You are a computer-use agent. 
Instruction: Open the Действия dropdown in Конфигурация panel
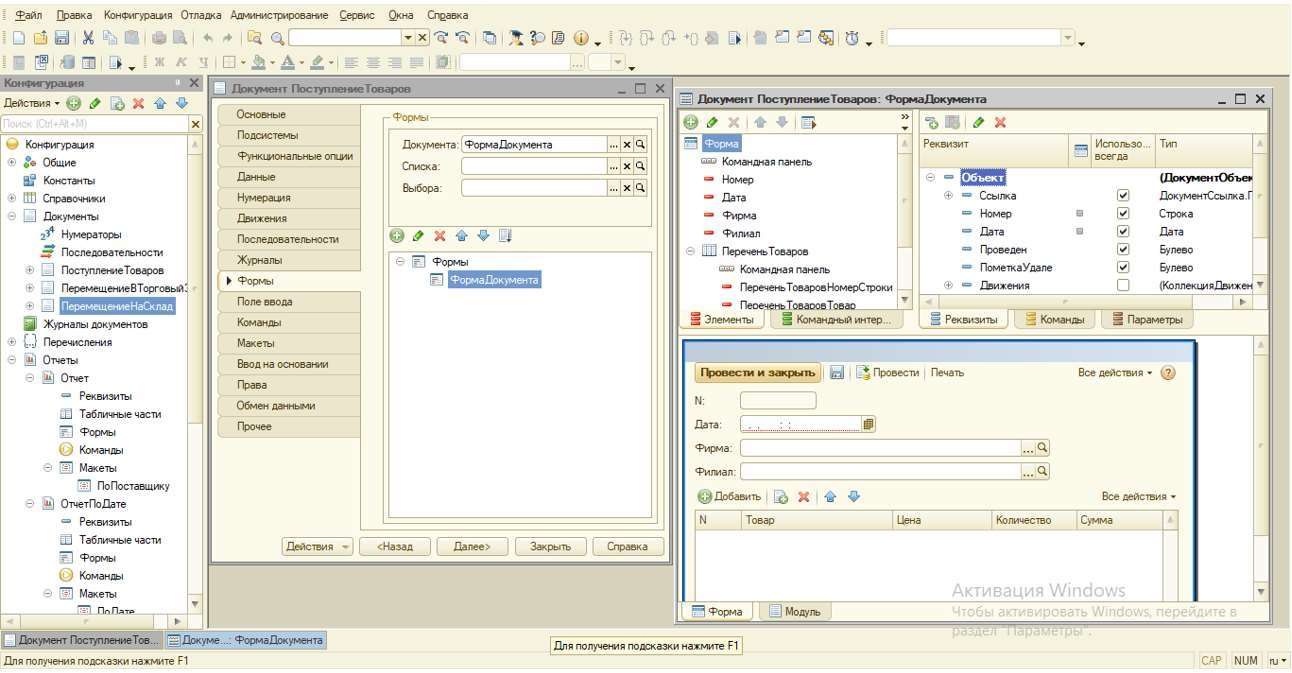[x=32, y=103]
